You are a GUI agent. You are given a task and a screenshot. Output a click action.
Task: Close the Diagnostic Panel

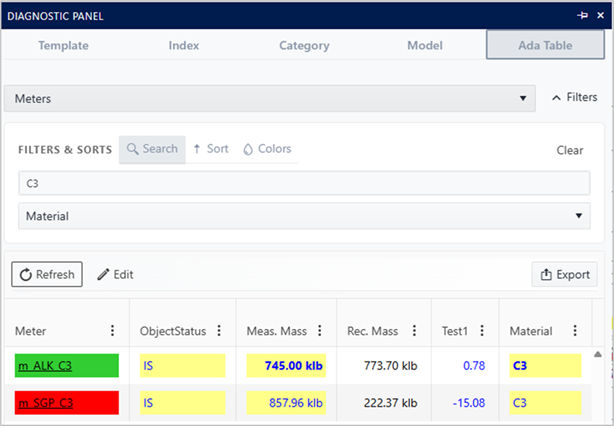tap(600, 16)
